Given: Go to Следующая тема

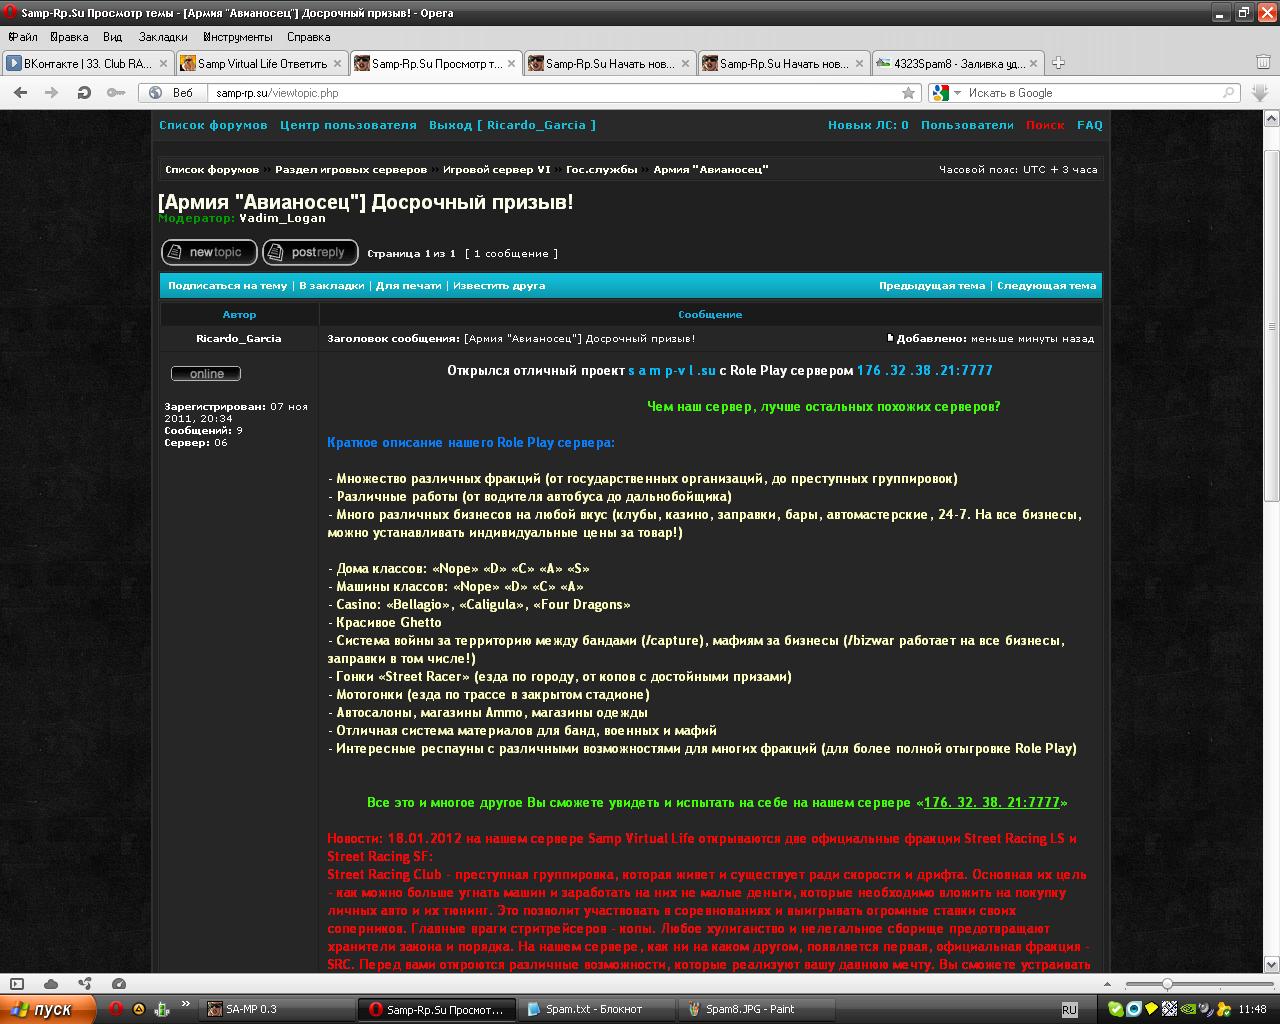Looking at the screenshot, I should coord(1047,286).
